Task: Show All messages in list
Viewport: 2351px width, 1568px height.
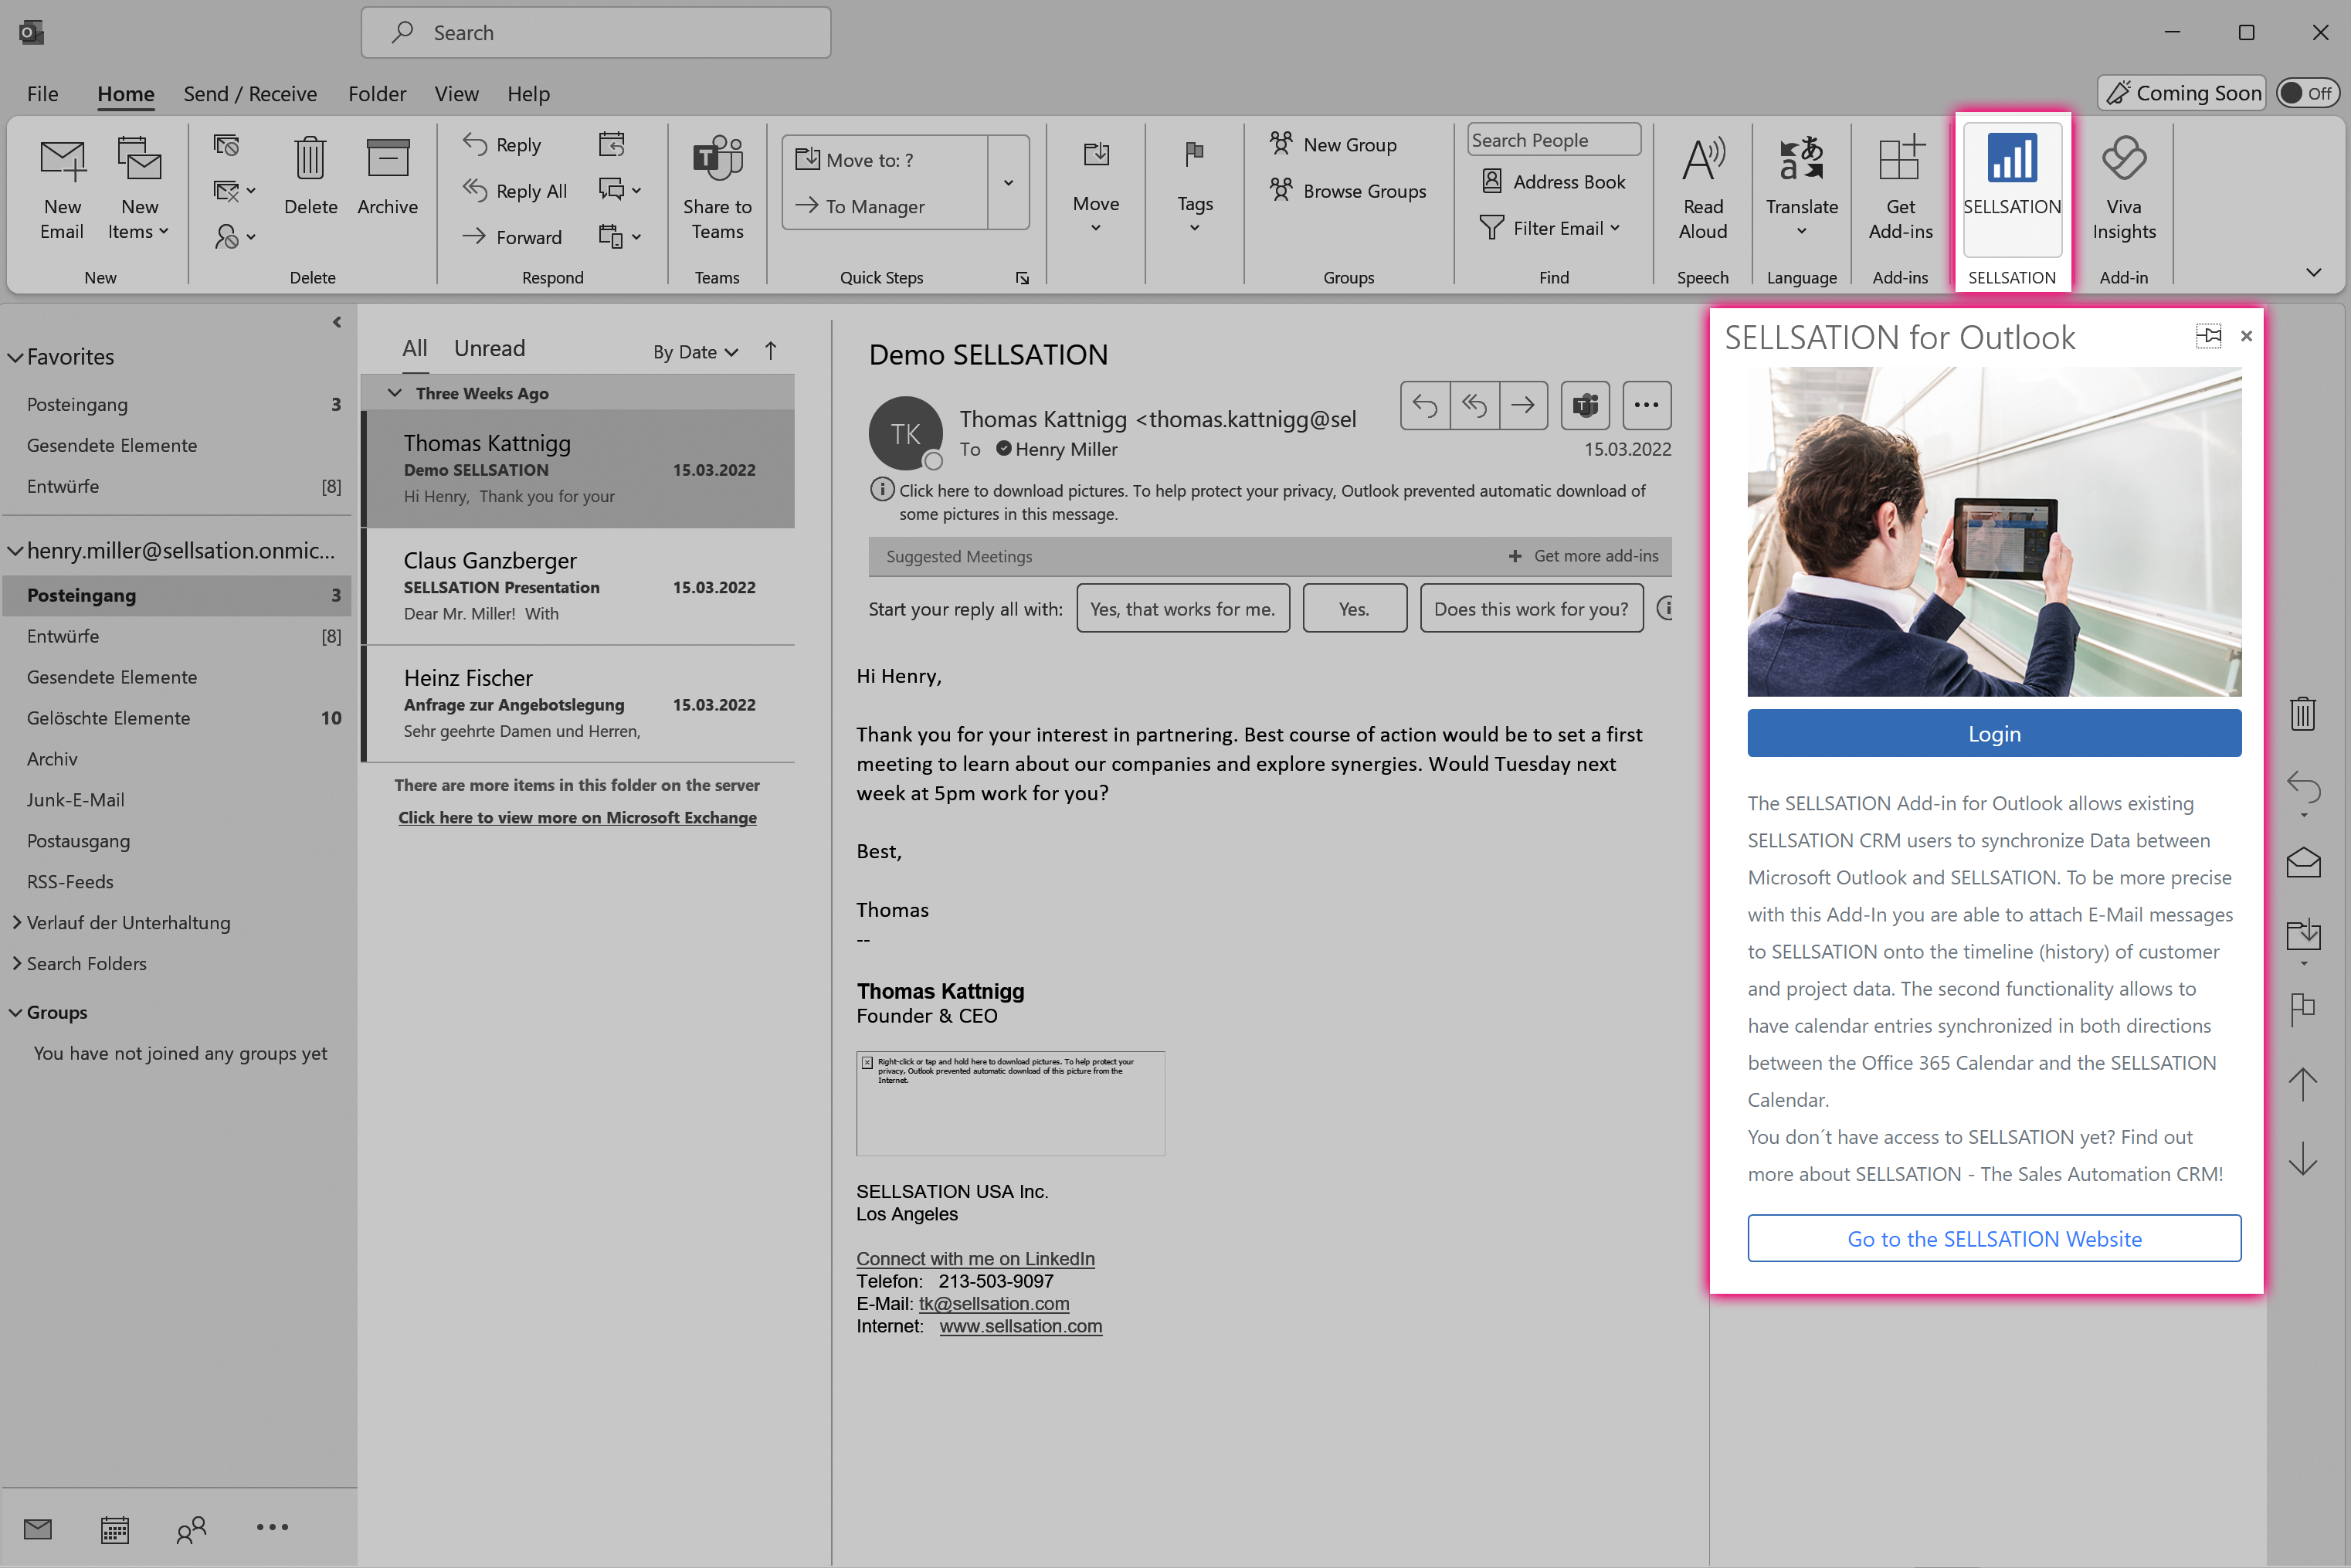Action: 414,349
